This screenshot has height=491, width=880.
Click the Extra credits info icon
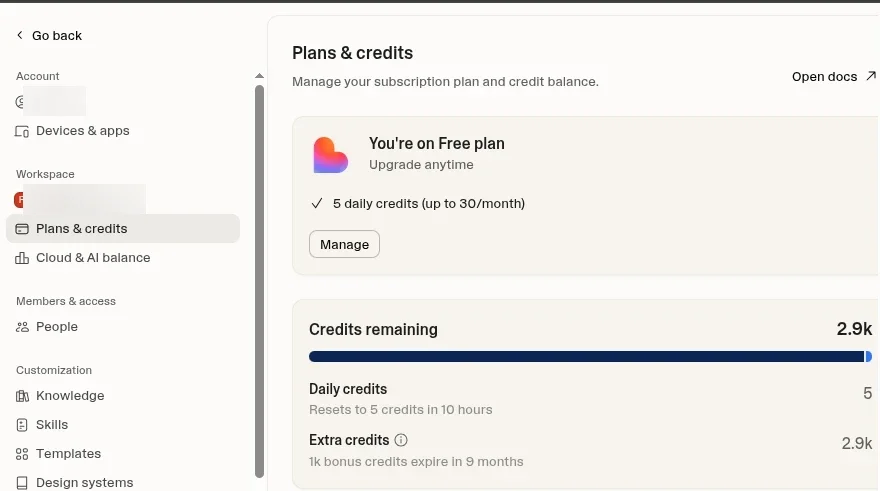click(401, 440)
